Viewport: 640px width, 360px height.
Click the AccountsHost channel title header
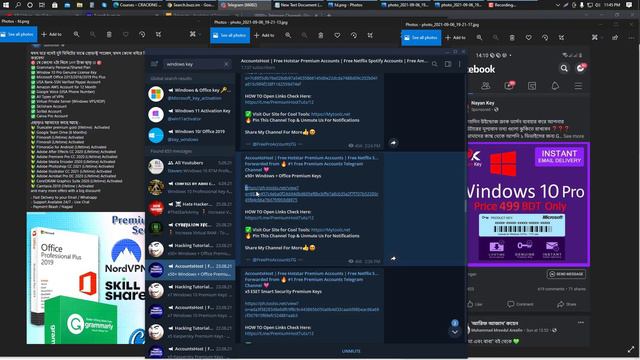coord(334,61)
